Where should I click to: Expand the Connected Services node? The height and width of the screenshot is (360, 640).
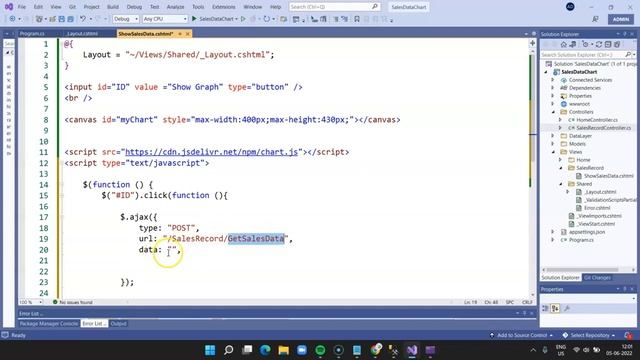(x=553, y=80)
